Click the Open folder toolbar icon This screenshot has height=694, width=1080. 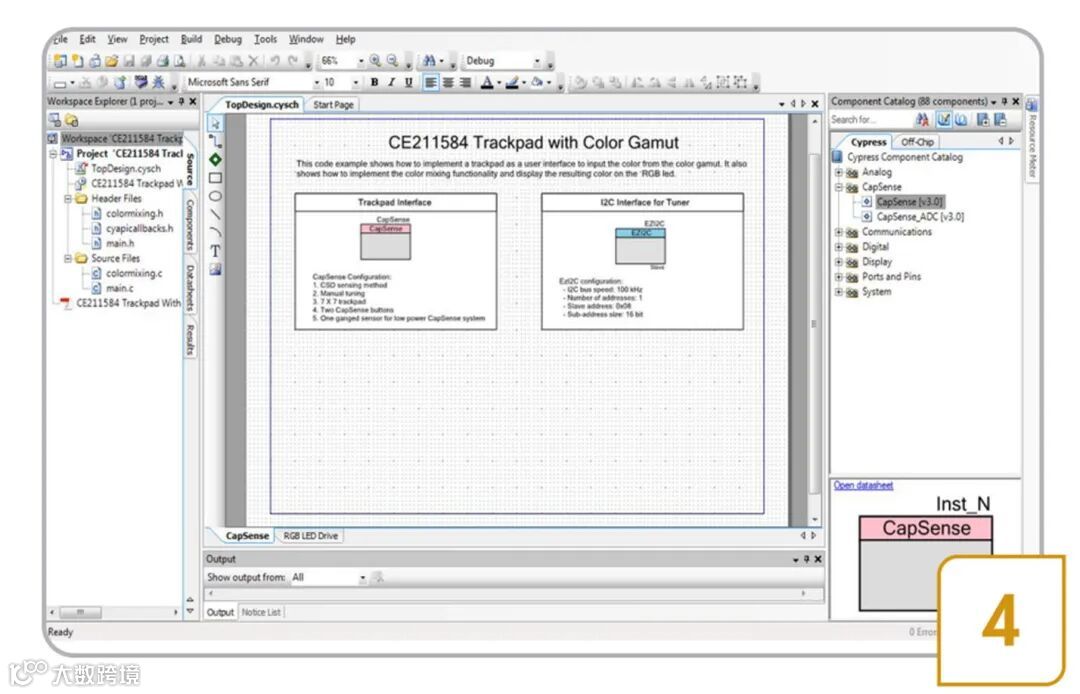(x=112, y=61)
